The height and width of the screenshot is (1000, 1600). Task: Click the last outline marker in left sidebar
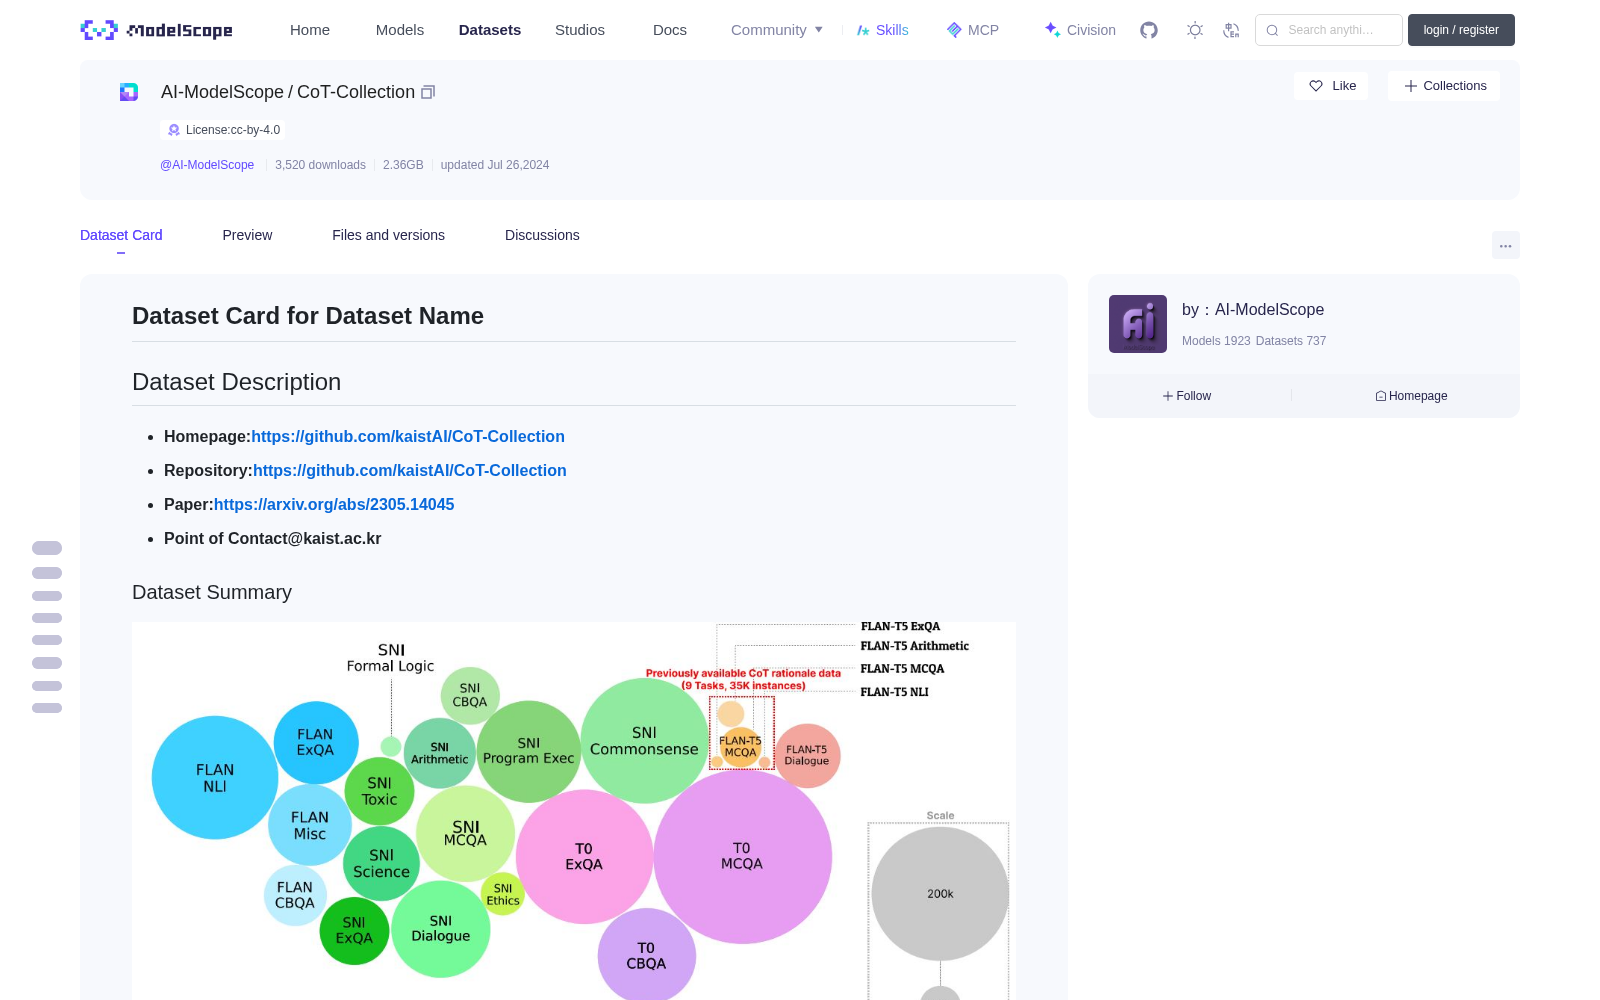pyautogui.click(x=47, y=708)
